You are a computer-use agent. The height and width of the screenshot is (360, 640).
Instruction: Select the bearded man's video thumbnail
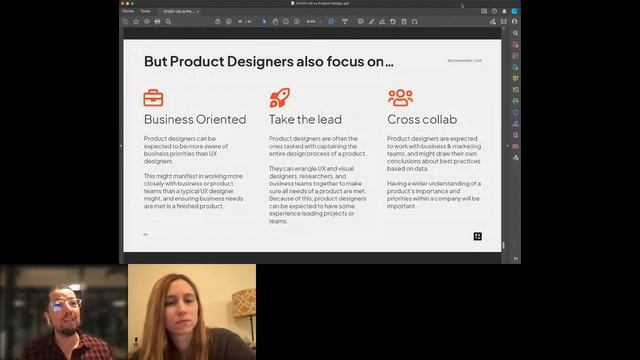tap(64, 312)
